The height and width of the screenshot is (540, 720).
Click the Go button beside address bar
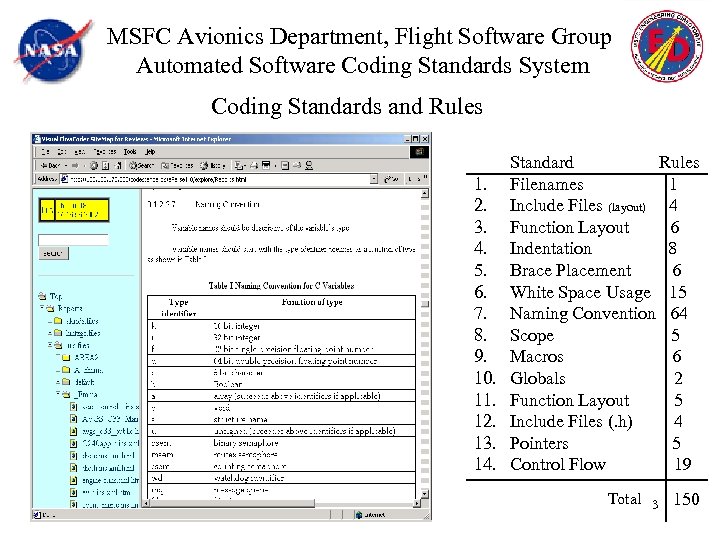pos(391,179)
